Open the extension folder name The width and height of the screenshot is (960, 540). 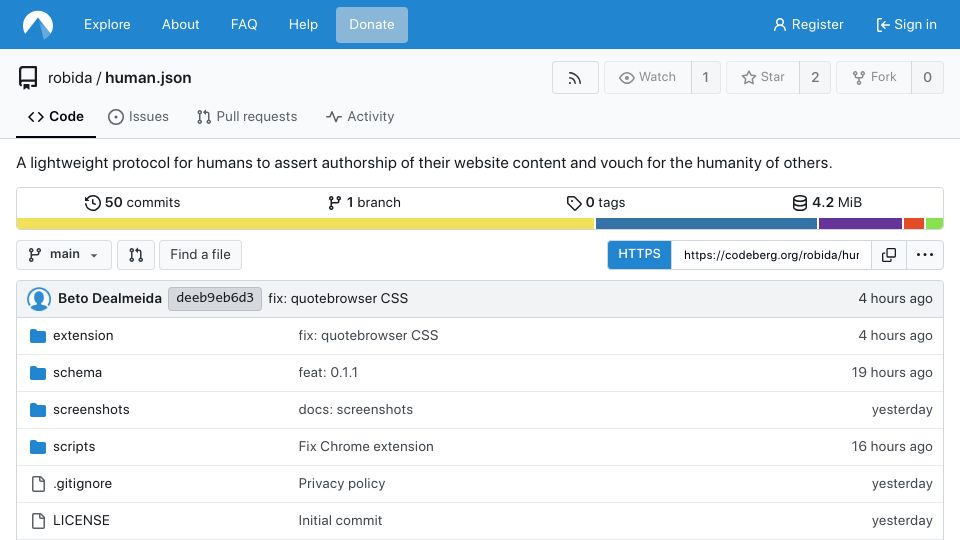tap(83, 336)
